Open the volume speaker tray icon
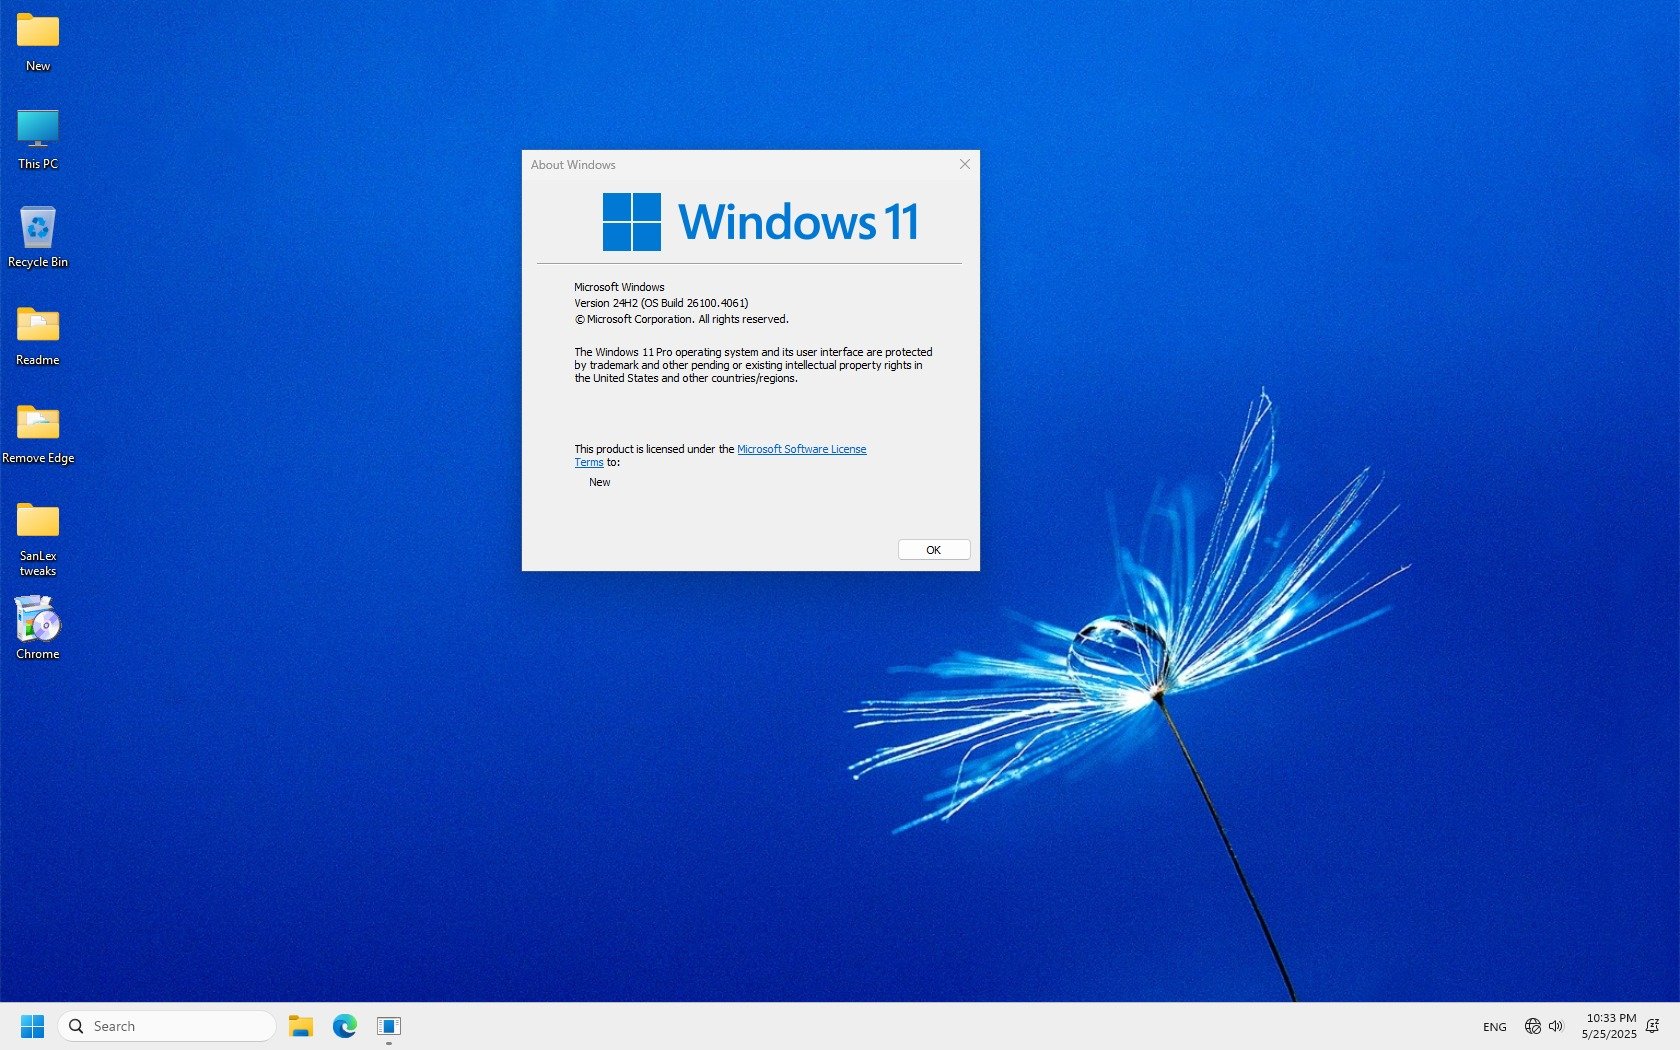The image size is (1680, 1050). point(1556,1026)
